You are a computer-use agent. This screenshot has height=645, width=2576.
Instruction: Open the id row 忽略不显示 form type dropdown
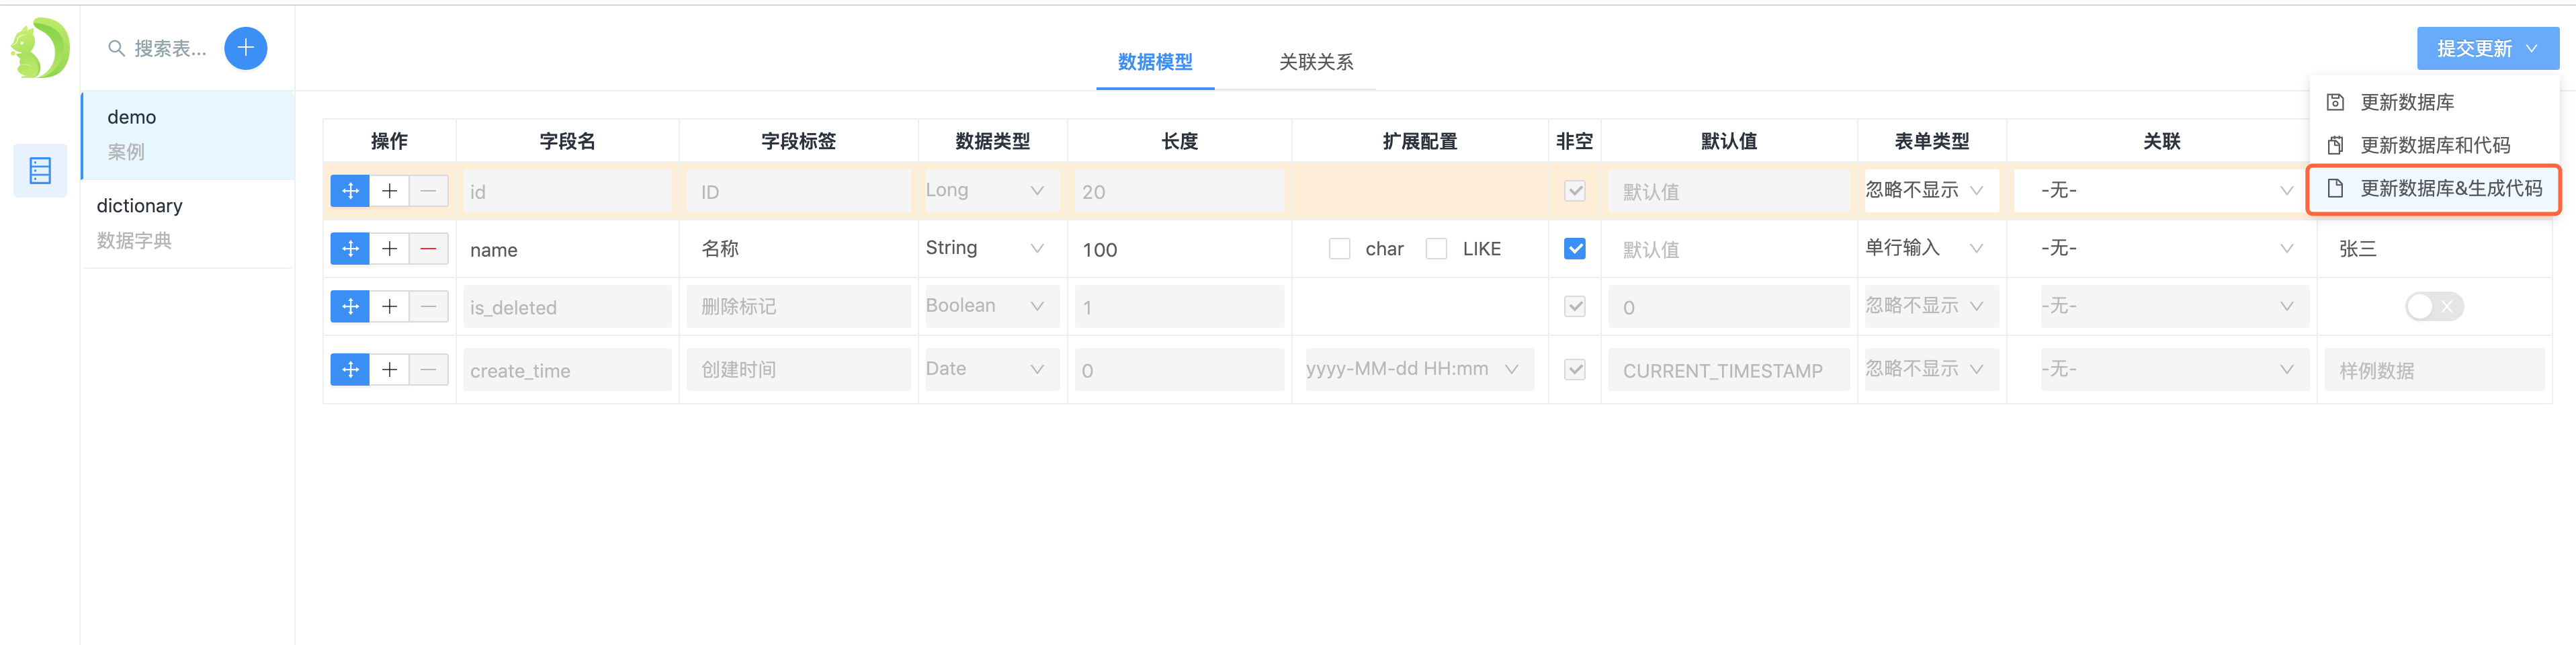click(1930, 191)
